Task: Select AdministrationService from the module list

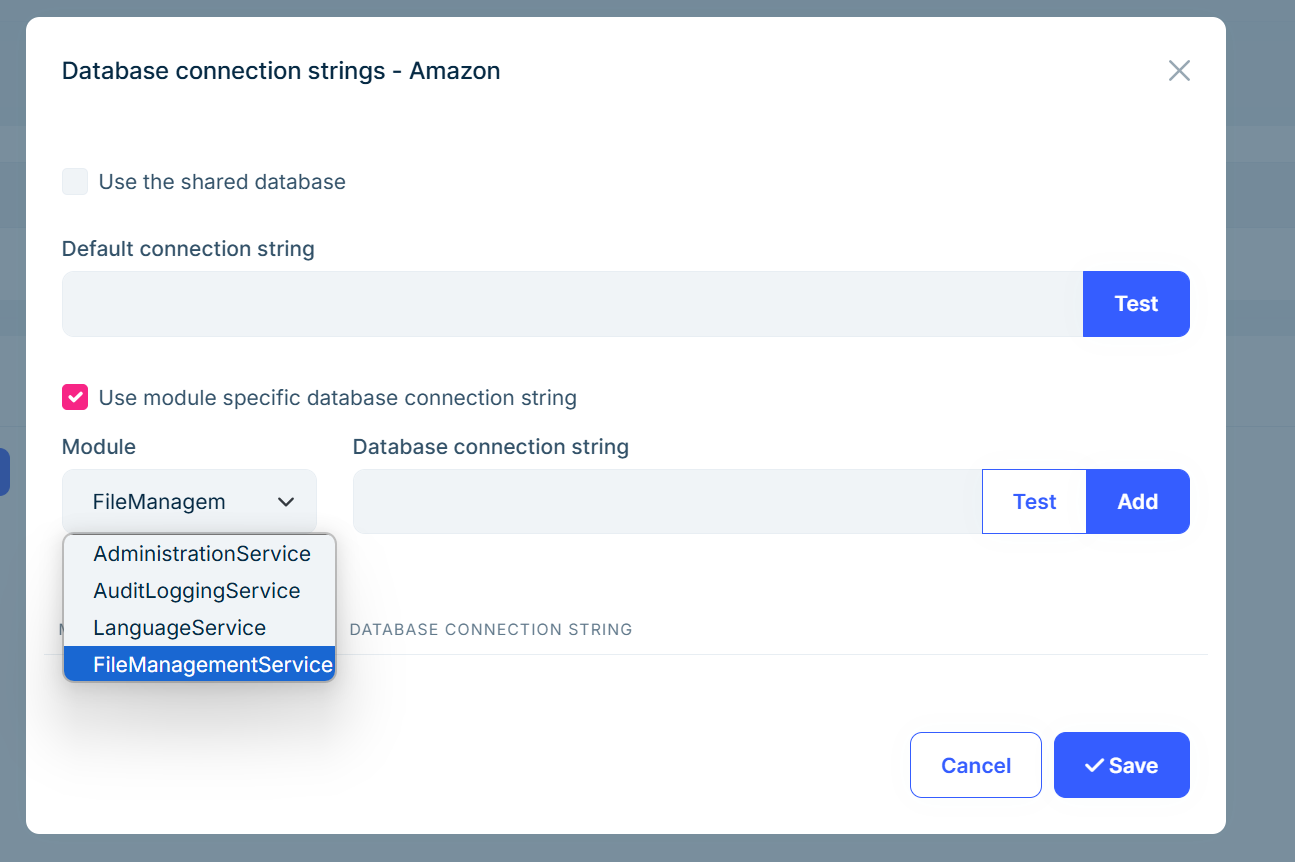Action: (202, 554)
